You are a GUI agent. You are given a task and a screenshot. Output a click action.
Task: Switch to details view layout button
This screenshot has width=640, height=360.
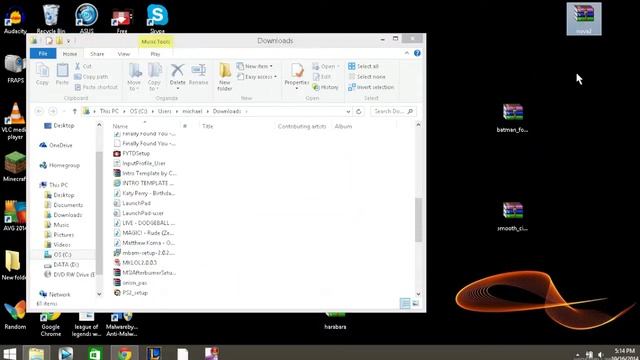click(x=405, y=303)
